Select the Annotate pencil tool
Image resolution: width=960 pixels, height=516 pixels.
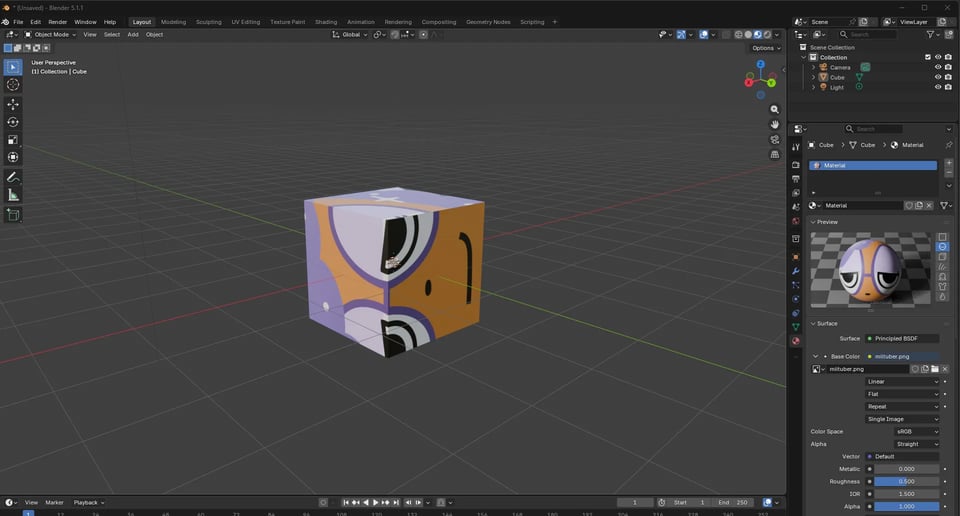pos(13,178)
